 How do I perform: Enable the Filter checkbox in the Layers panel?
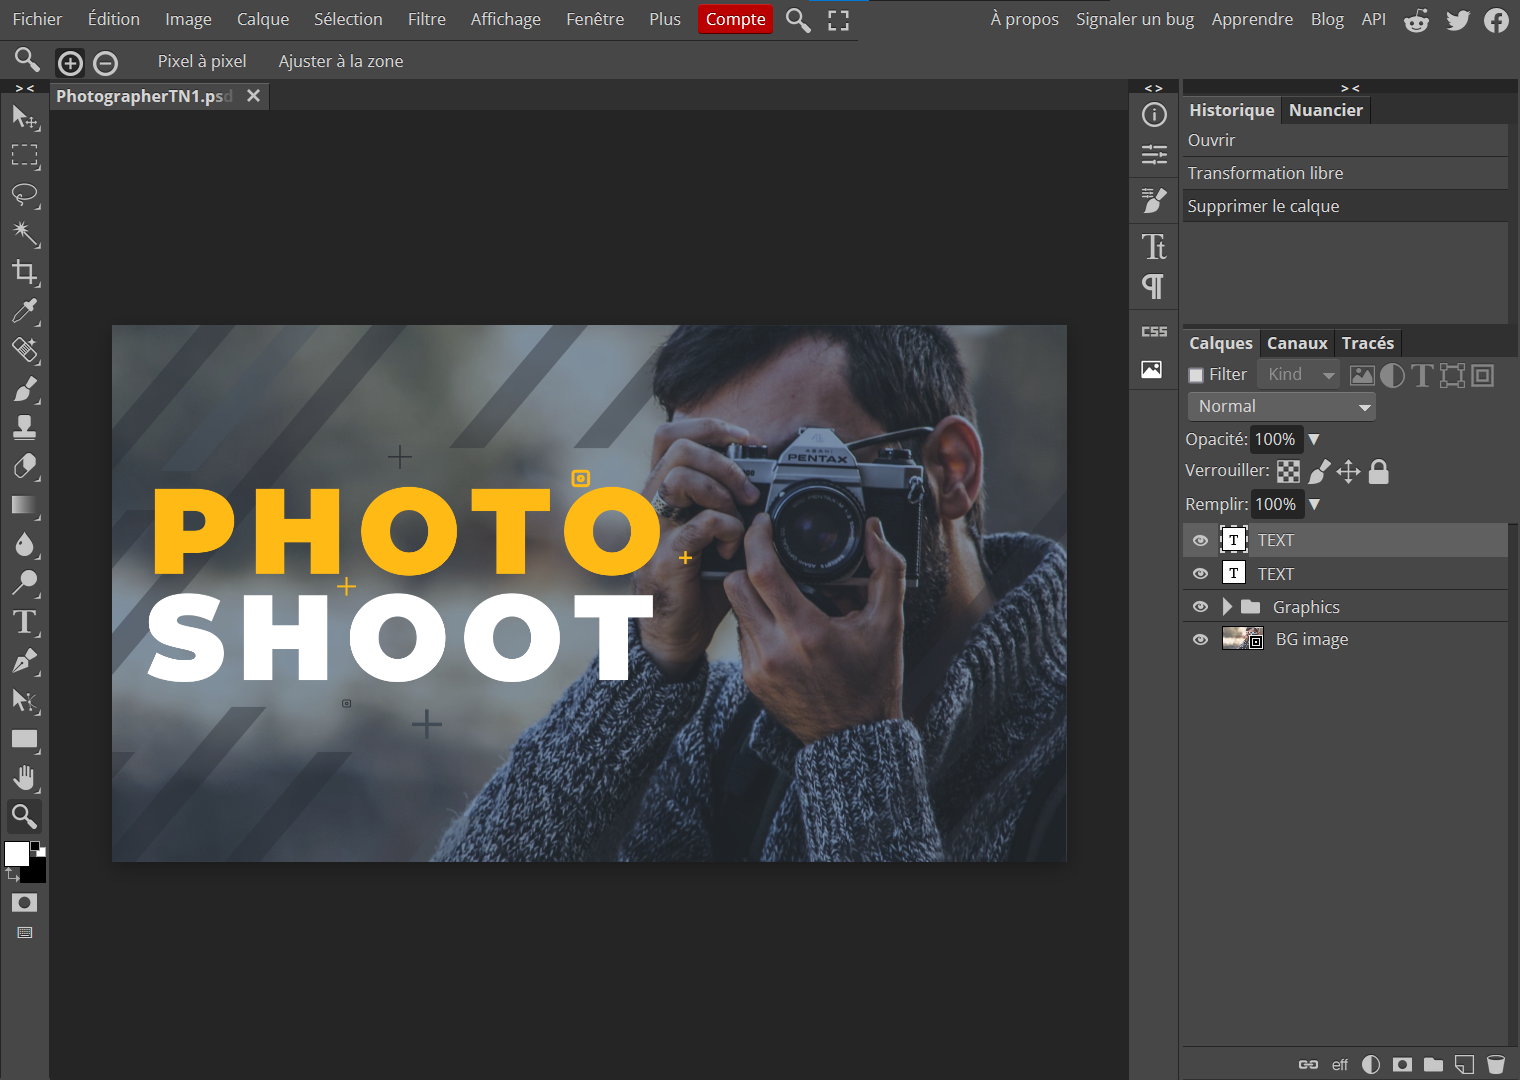pos(1195,374)
